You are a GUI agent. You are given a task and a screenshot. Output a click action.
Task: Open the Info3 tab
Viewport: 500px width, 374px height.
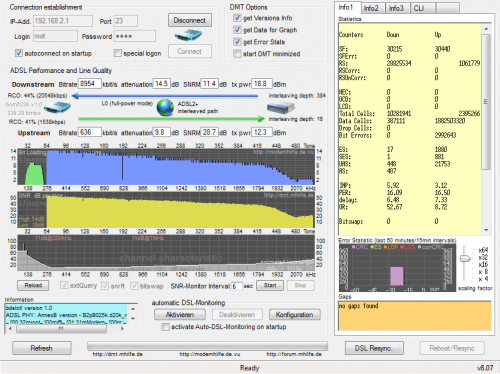(x=398, y=8)
